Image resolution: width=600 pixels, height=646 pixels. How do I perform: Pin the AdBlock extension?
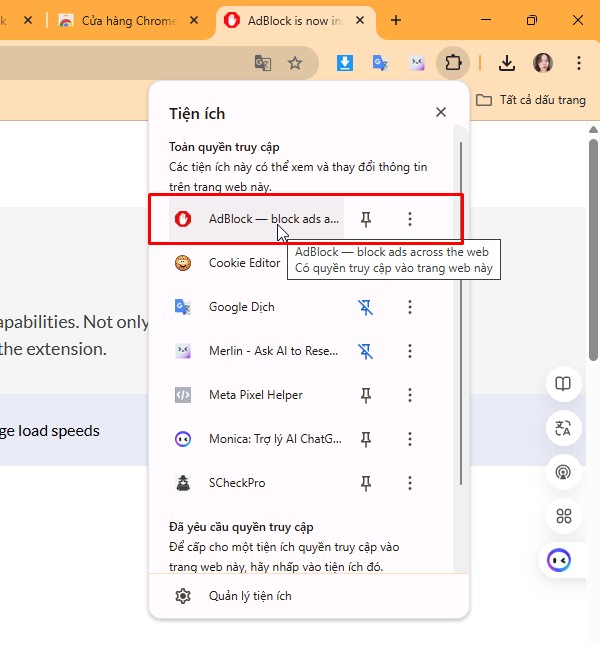pyautogui.click(x=366, y=219)
